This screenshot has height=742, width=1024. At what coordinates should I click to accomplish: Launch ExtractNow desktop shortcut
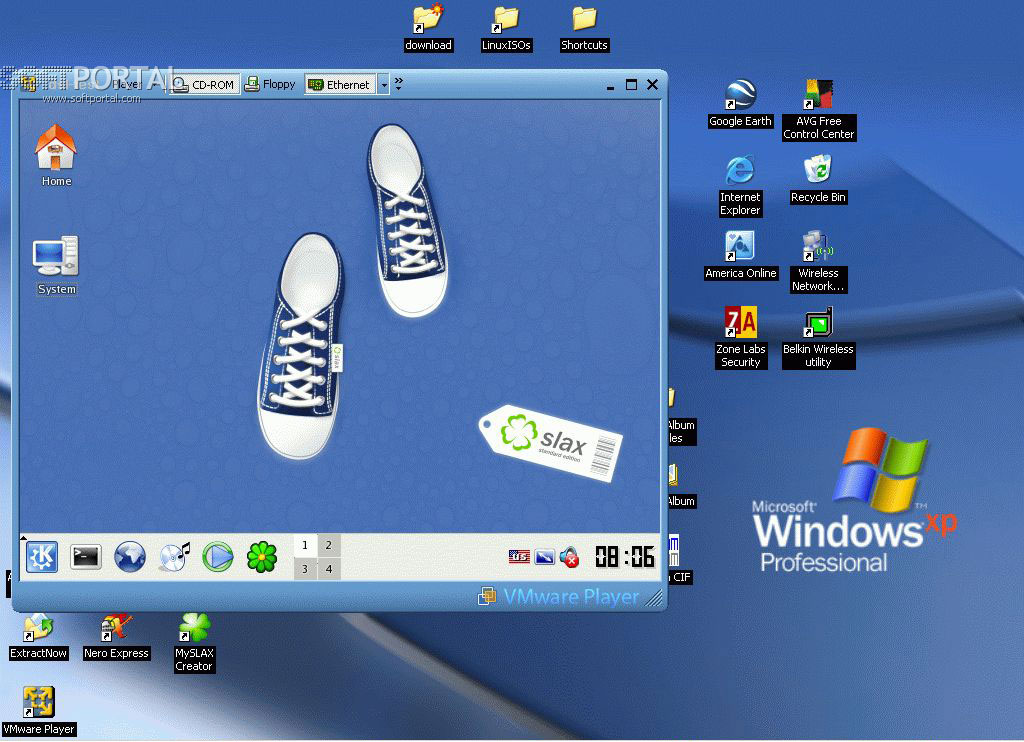(39, 637)
